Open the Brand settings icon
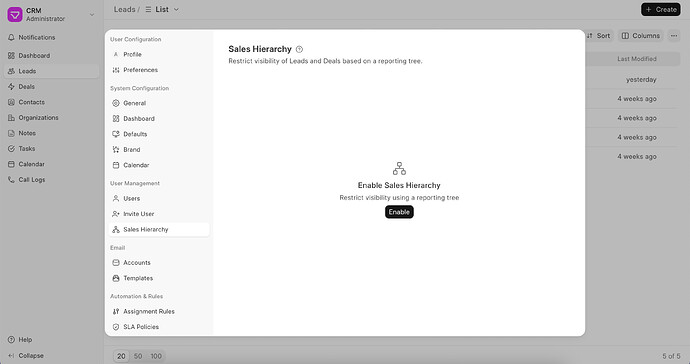This screenshot has width=690, height=364. (116, 150)
